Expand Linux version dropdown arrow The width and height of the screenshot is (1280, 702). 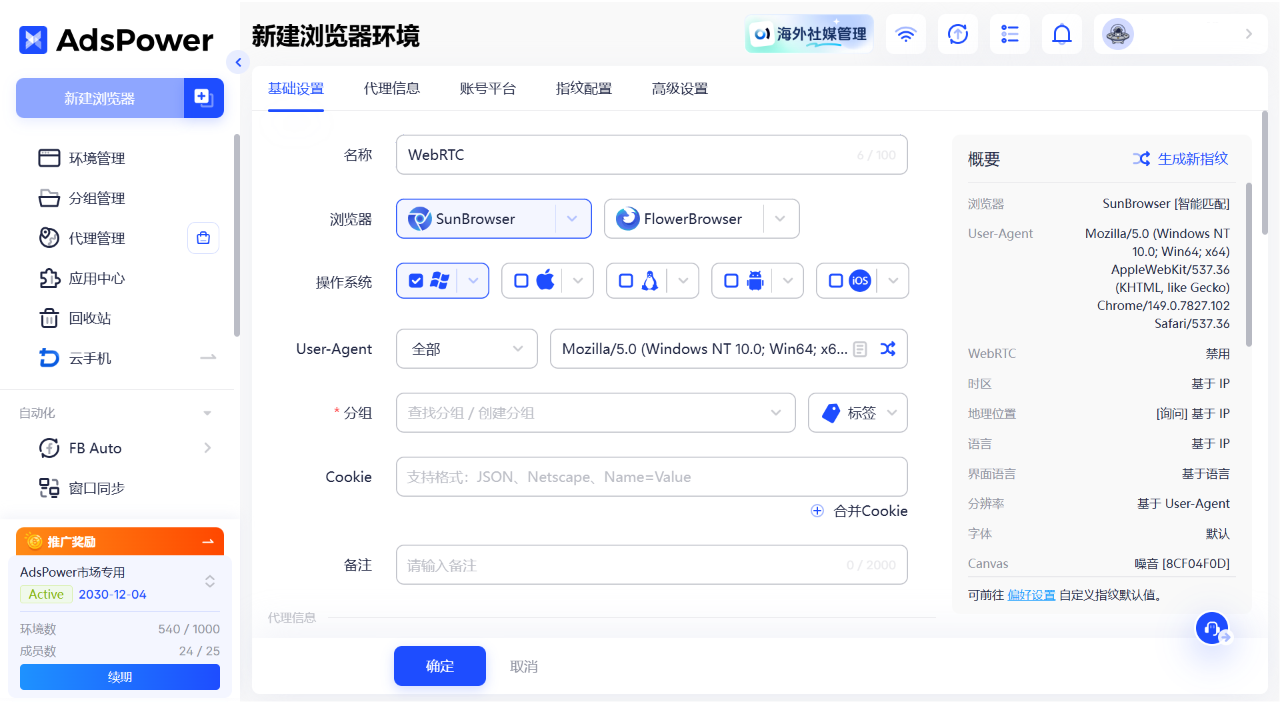click(683, 281)
